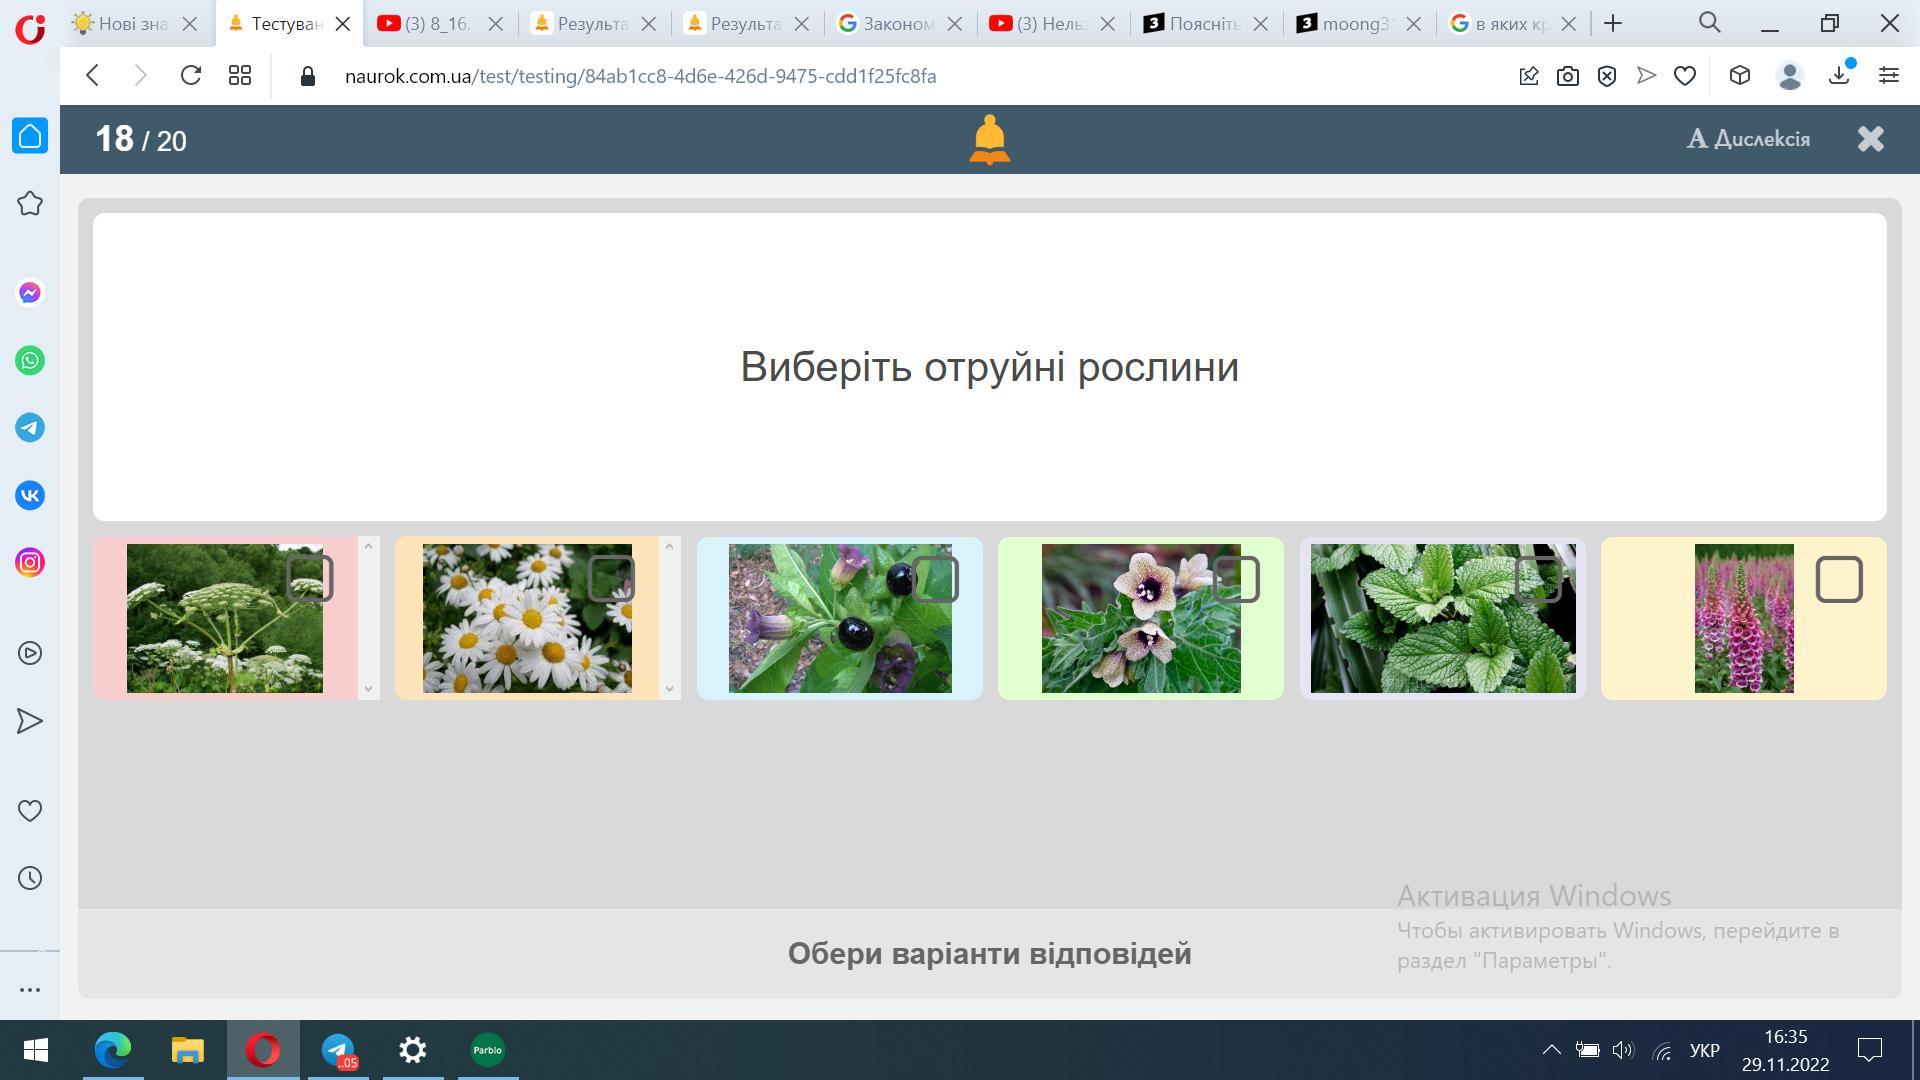Image resolution: width=1920 pixels, height=1080 pixels.
Task: Open My Flow in sidebar
Action: coord(30,721)
